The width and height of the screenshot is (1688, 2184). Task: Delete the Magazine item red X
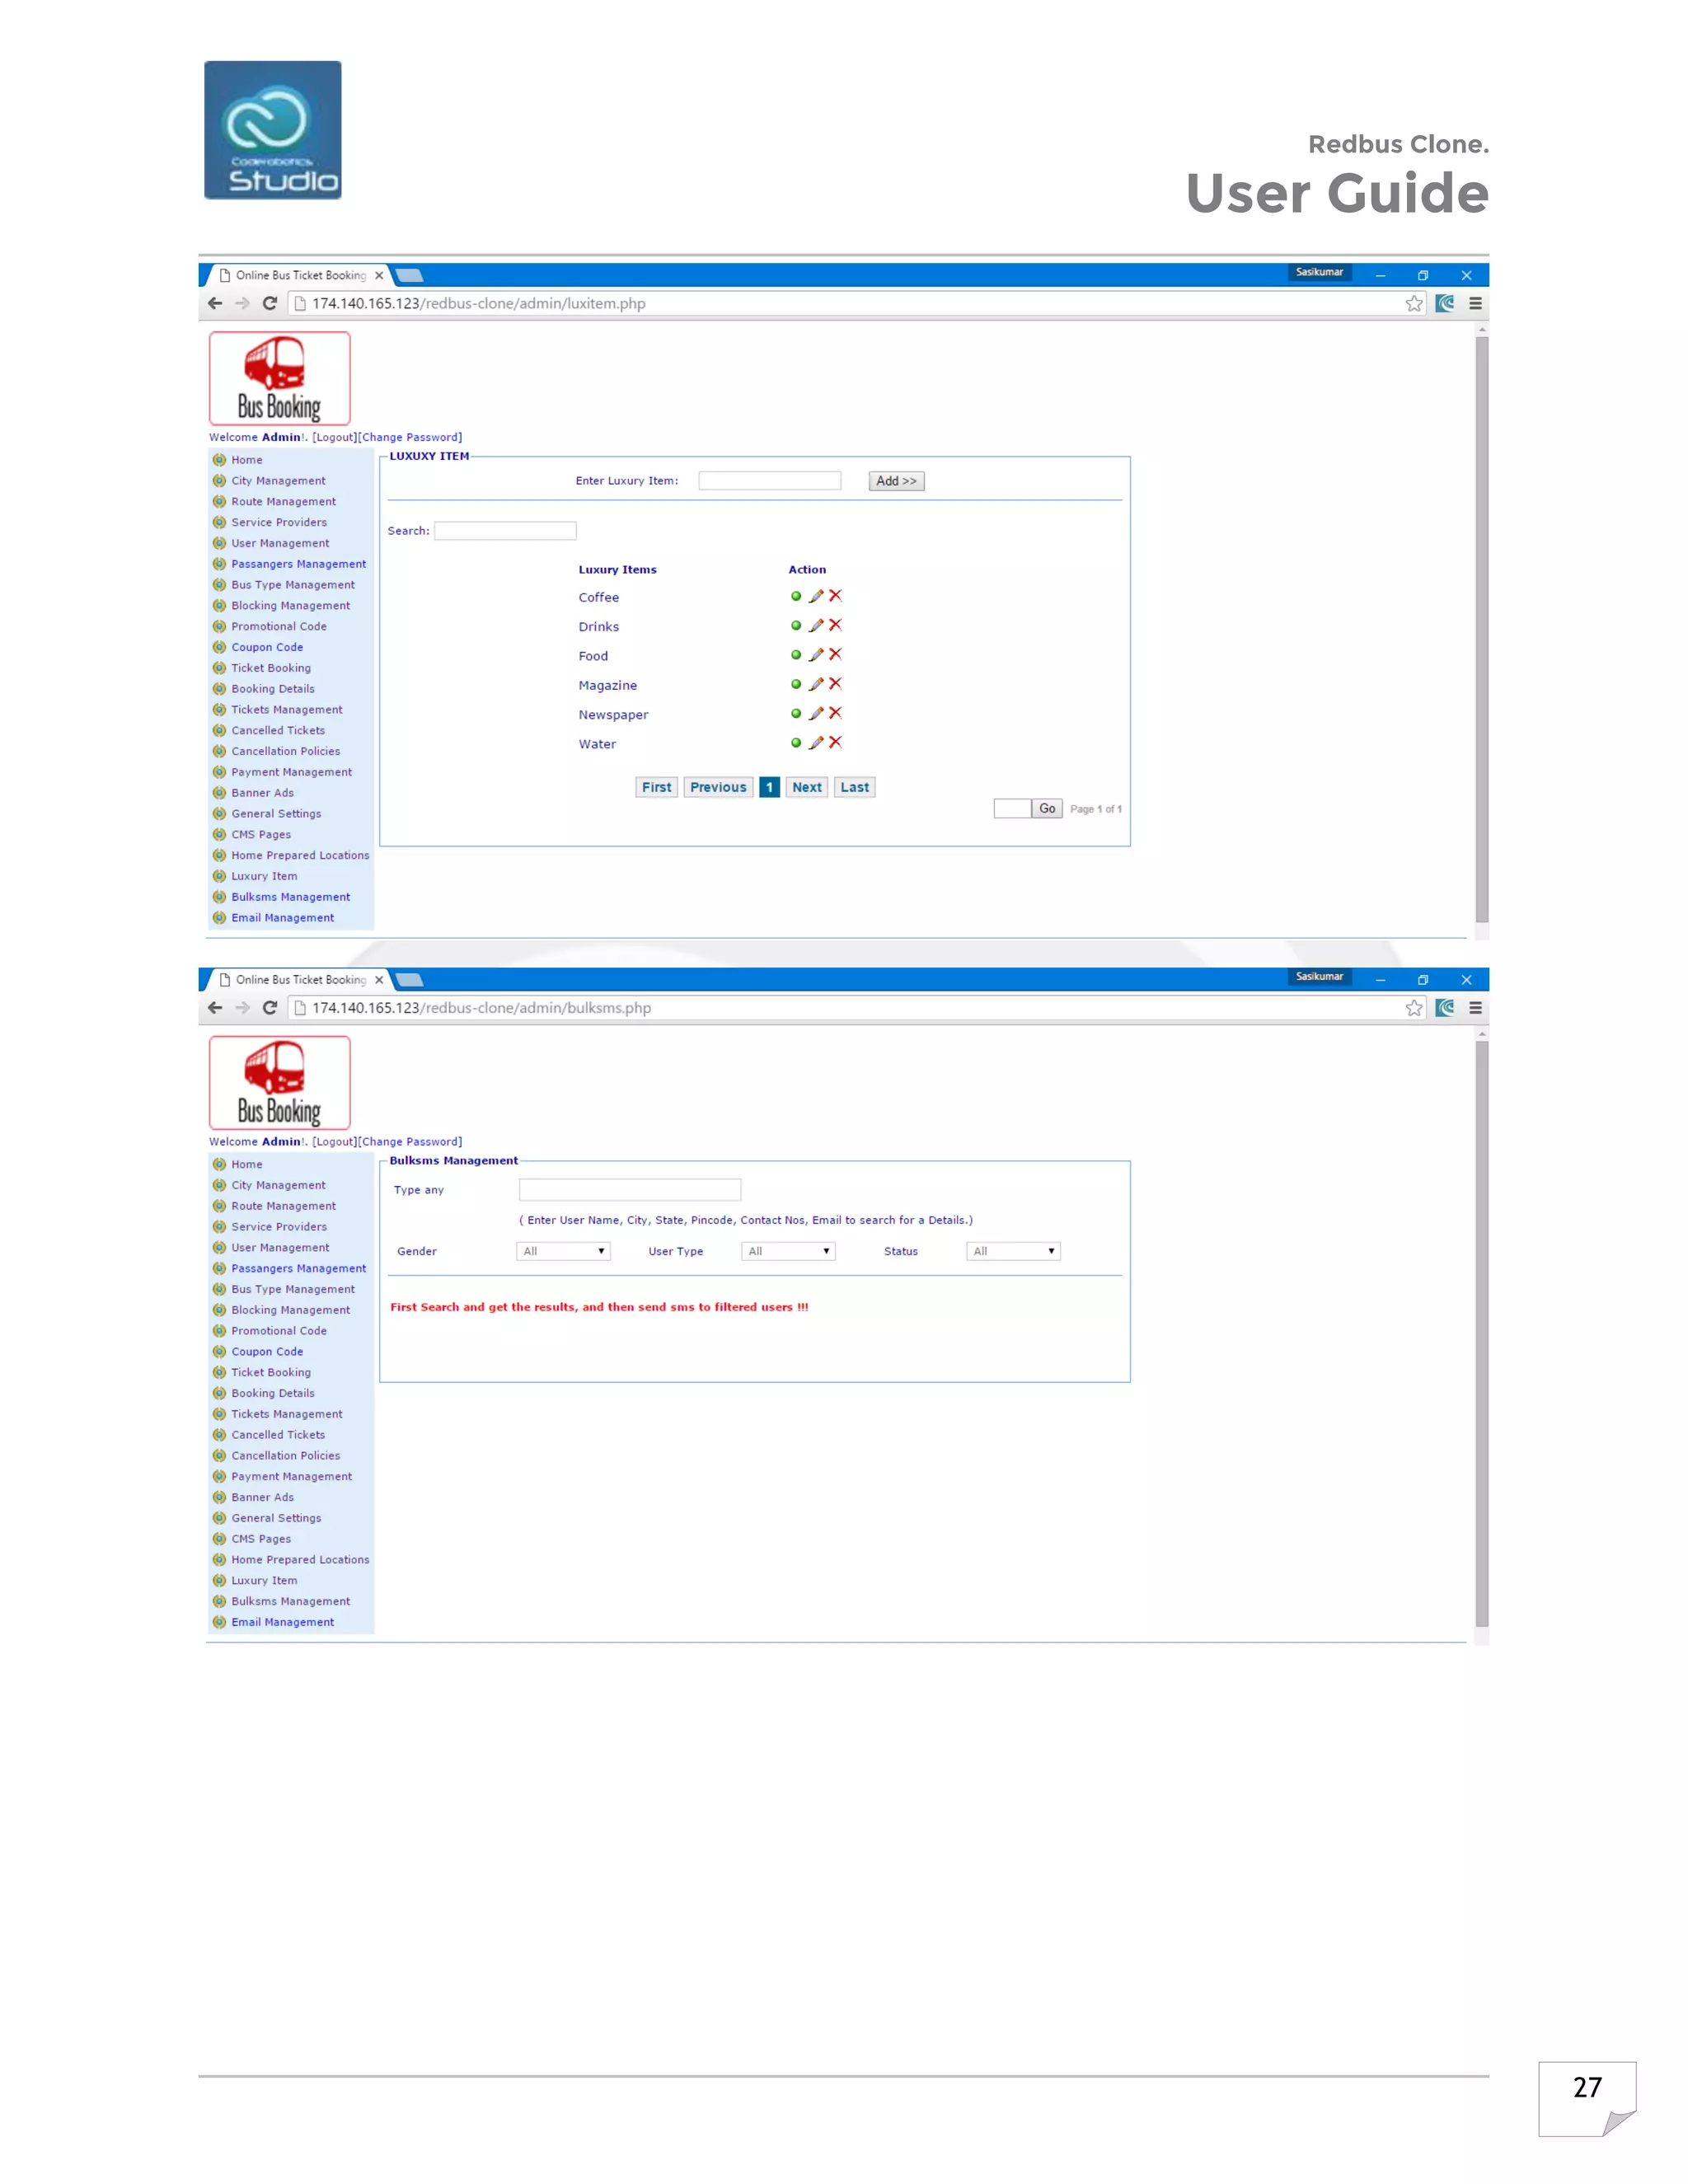pyautogui.click(x=835, y=683)
